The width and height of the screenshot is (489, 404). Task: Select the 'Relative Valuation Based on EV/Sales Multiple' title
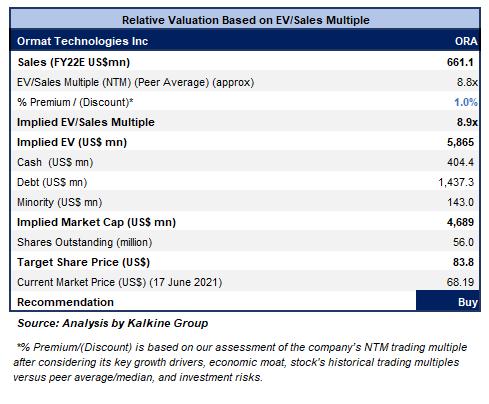tap(246, 20)
